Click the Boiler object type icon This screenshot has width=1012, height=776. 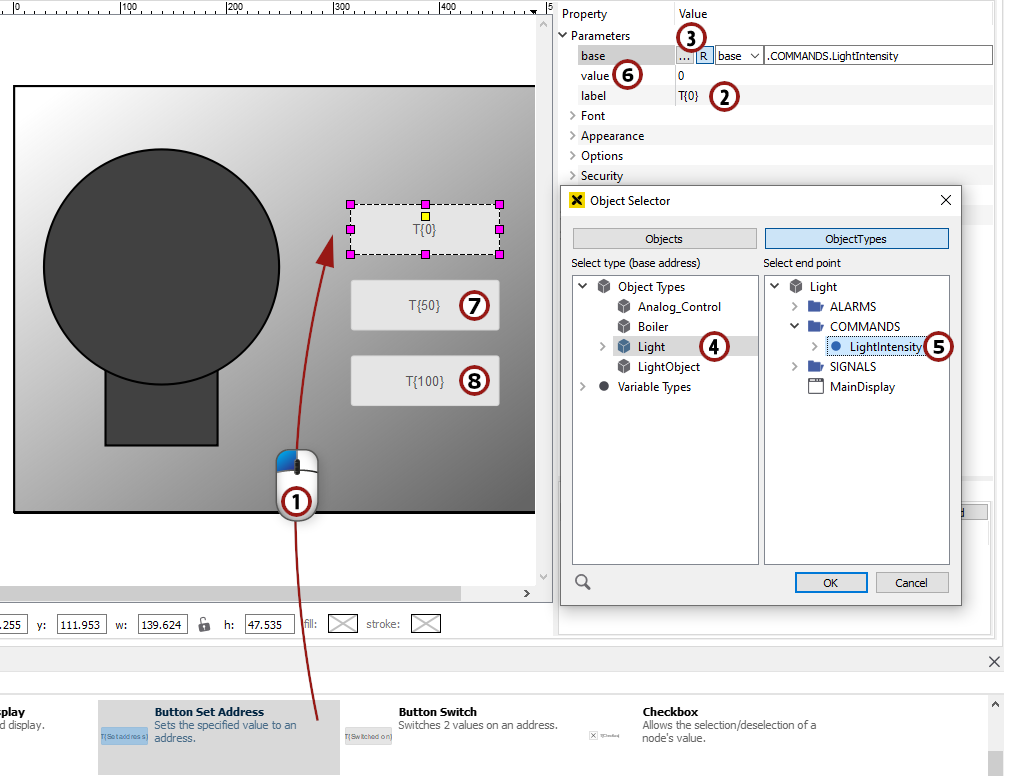tap(624, 326)
